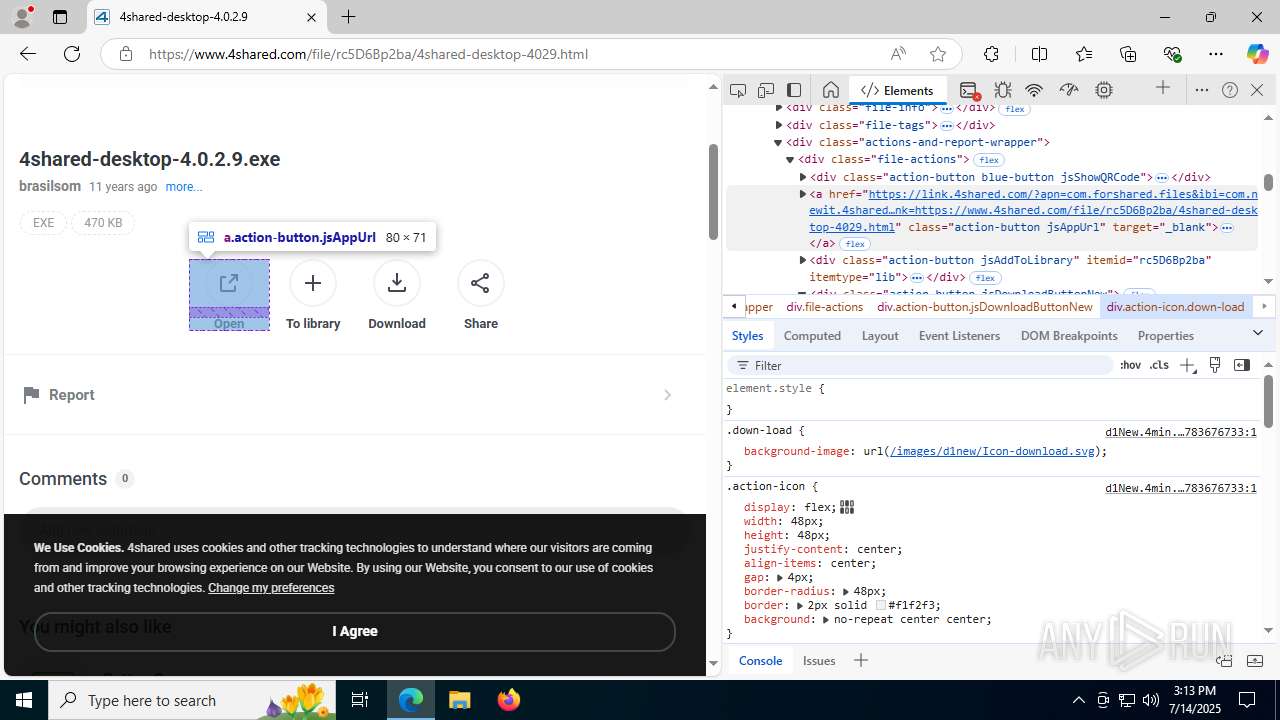Open Icon-download.svg URL link in styles
This screenshot has width=1280, height=720.
coord(992,451)
